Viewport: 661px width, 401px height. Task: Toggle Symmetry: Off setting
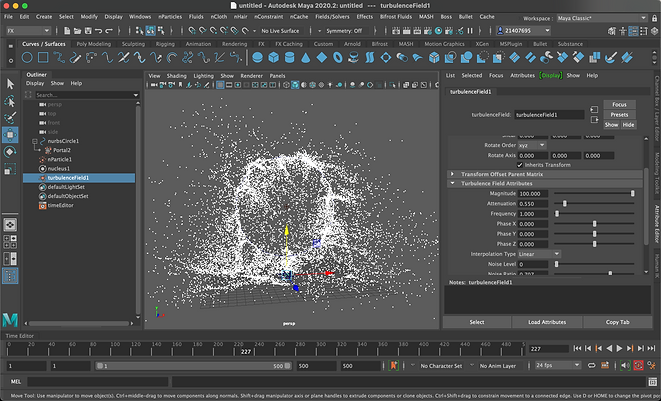point(344,31)
